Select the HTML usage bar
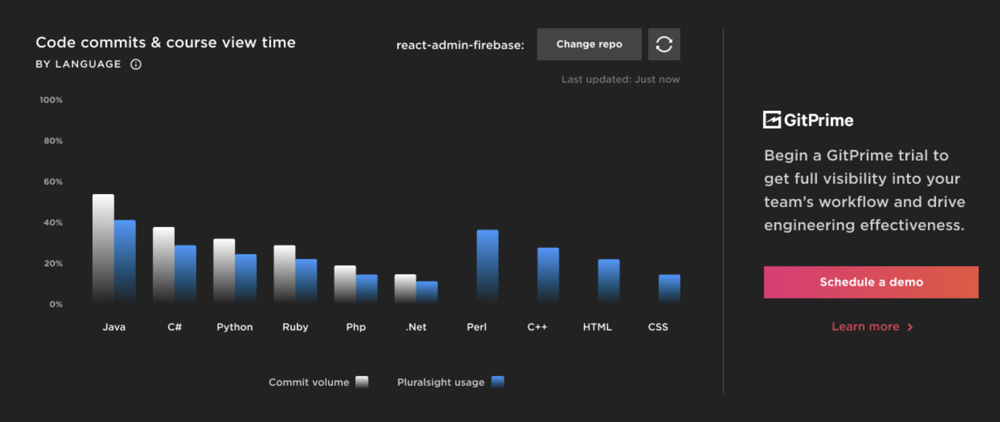The width and height of the screenshot is (1000, 422). [x=609, y=281]
